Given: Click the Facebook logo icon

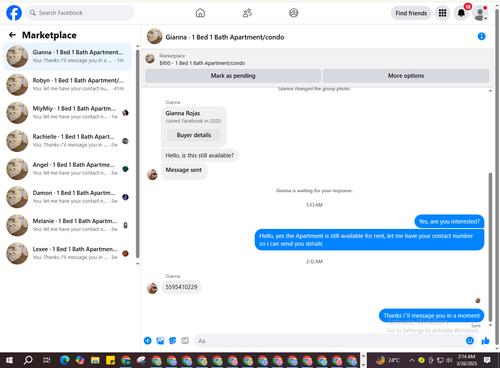Looking at the screenshot, I should tap(14, 13).
